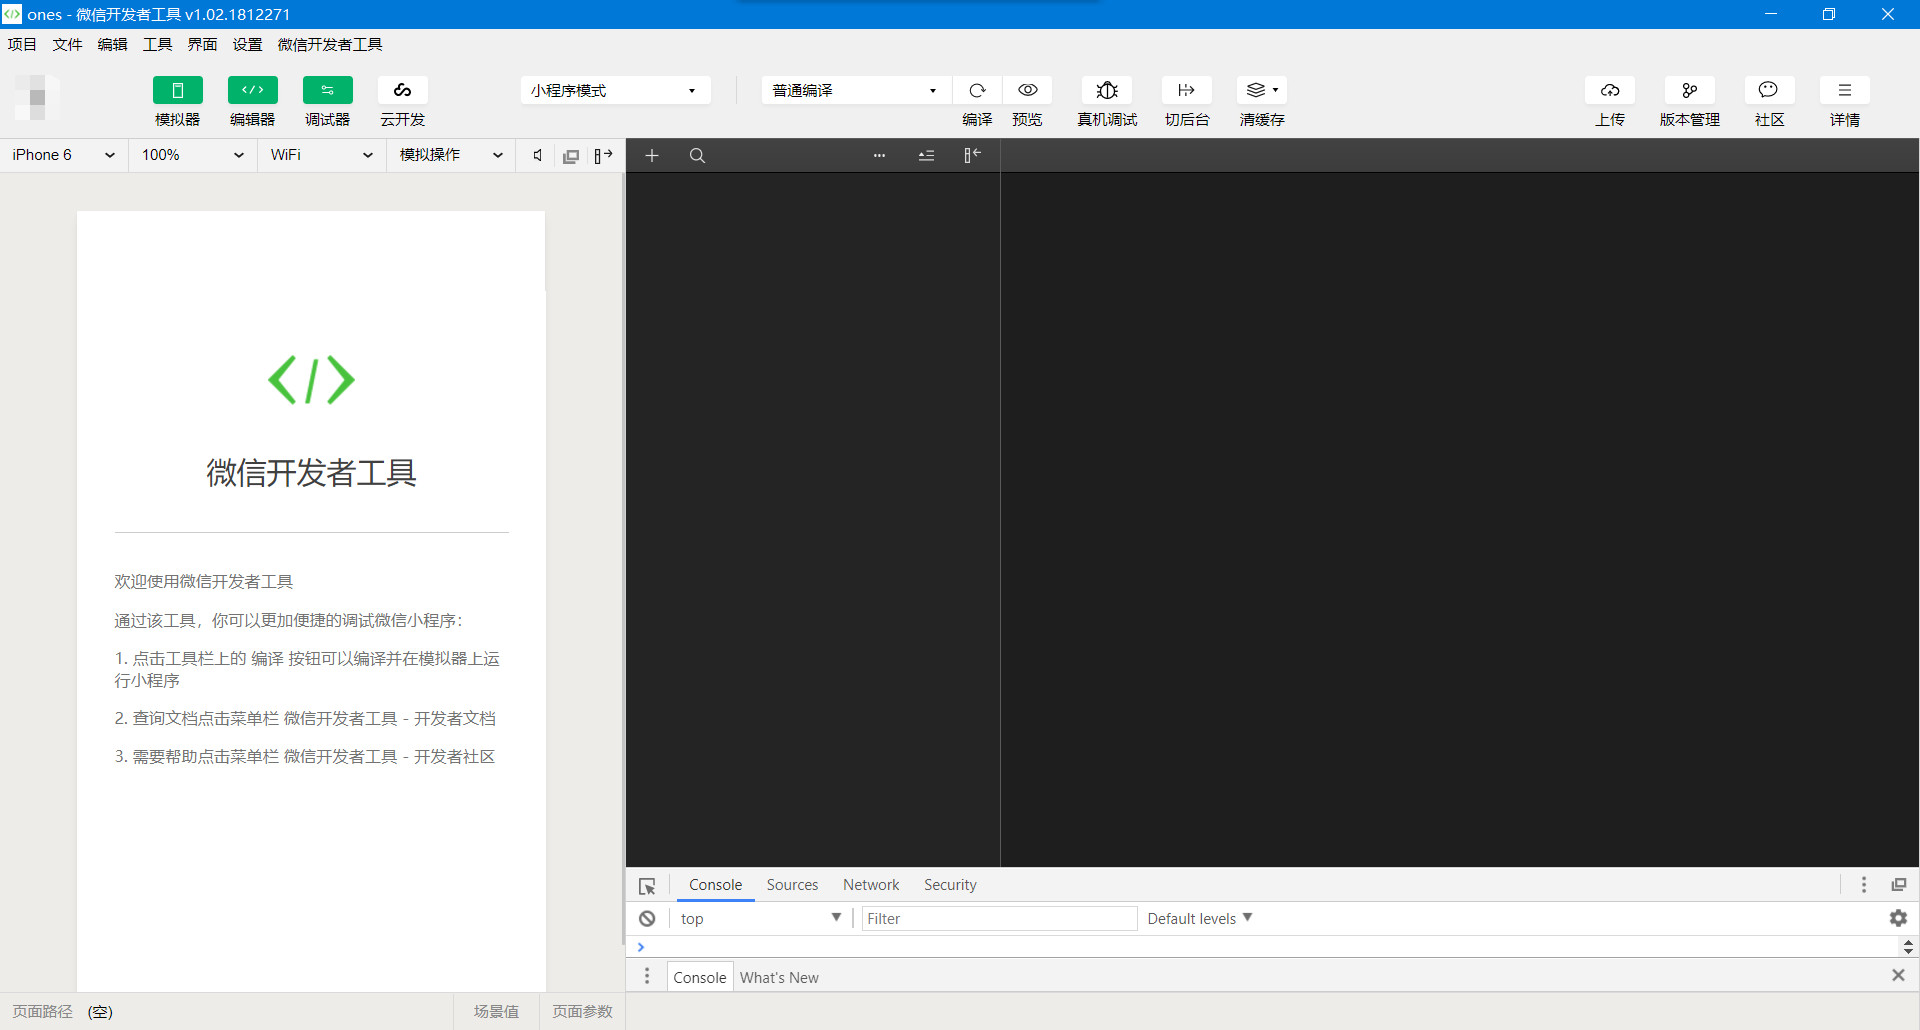Open the 编辑 menu
This screenshot has height=1030, width=1920.
(x=112, y=44)
